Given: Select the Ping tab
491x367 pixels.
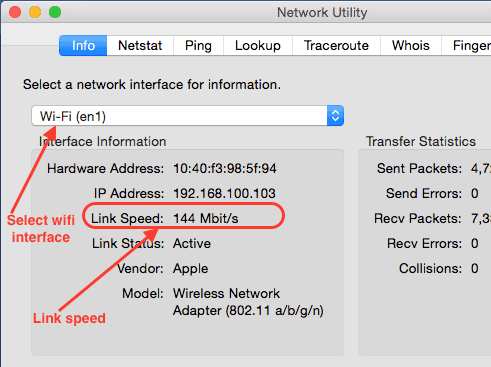Looking at the screenshot, I should (198, 45).
